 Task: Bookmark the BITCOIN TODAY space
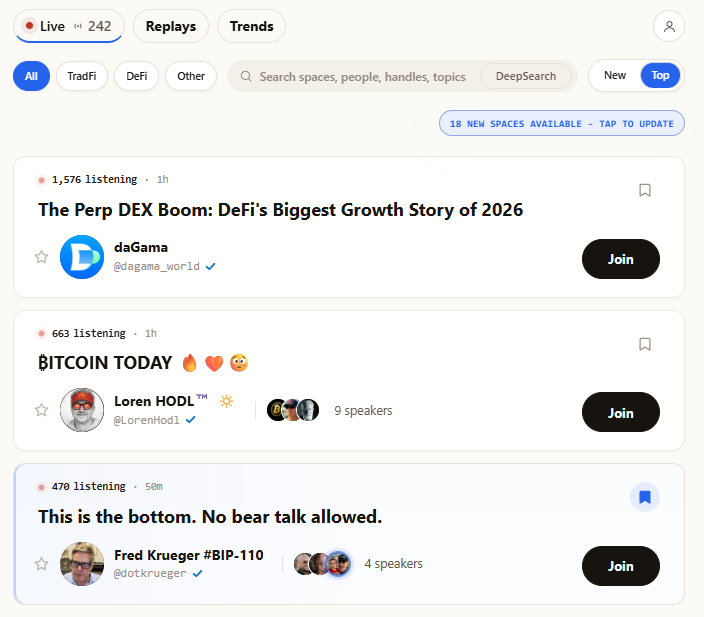(x=645, y=344)
